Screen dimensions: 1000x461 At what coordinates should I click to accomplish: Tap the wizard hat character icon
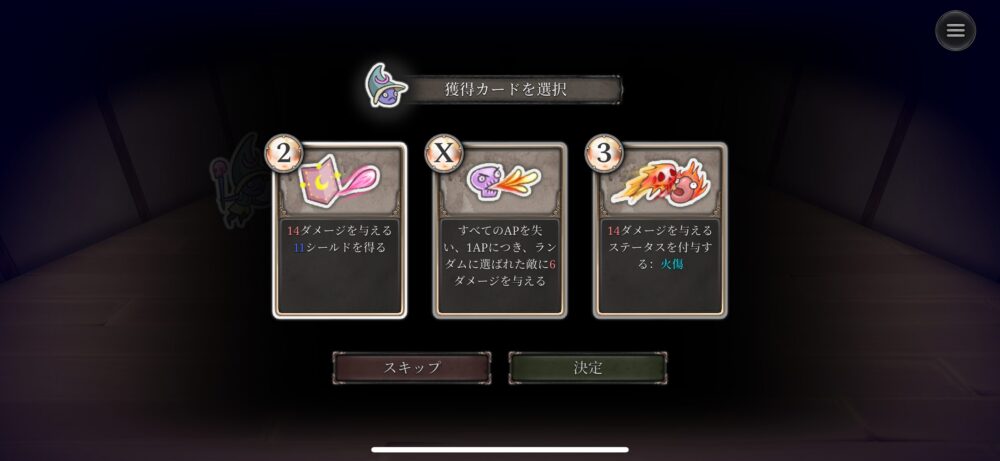pyautogui.click(x=386, y=85)
